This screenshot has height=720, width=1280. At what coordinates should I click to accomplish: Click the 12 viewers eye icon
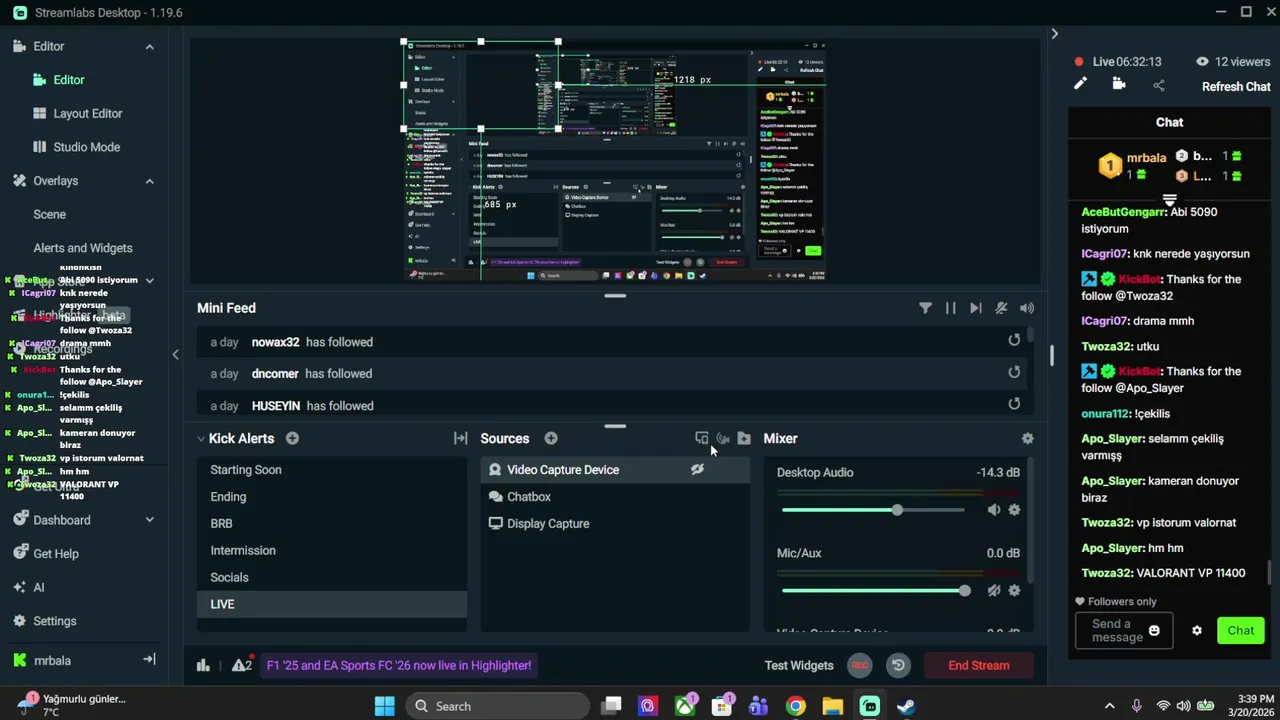[x=1203, y=62]
